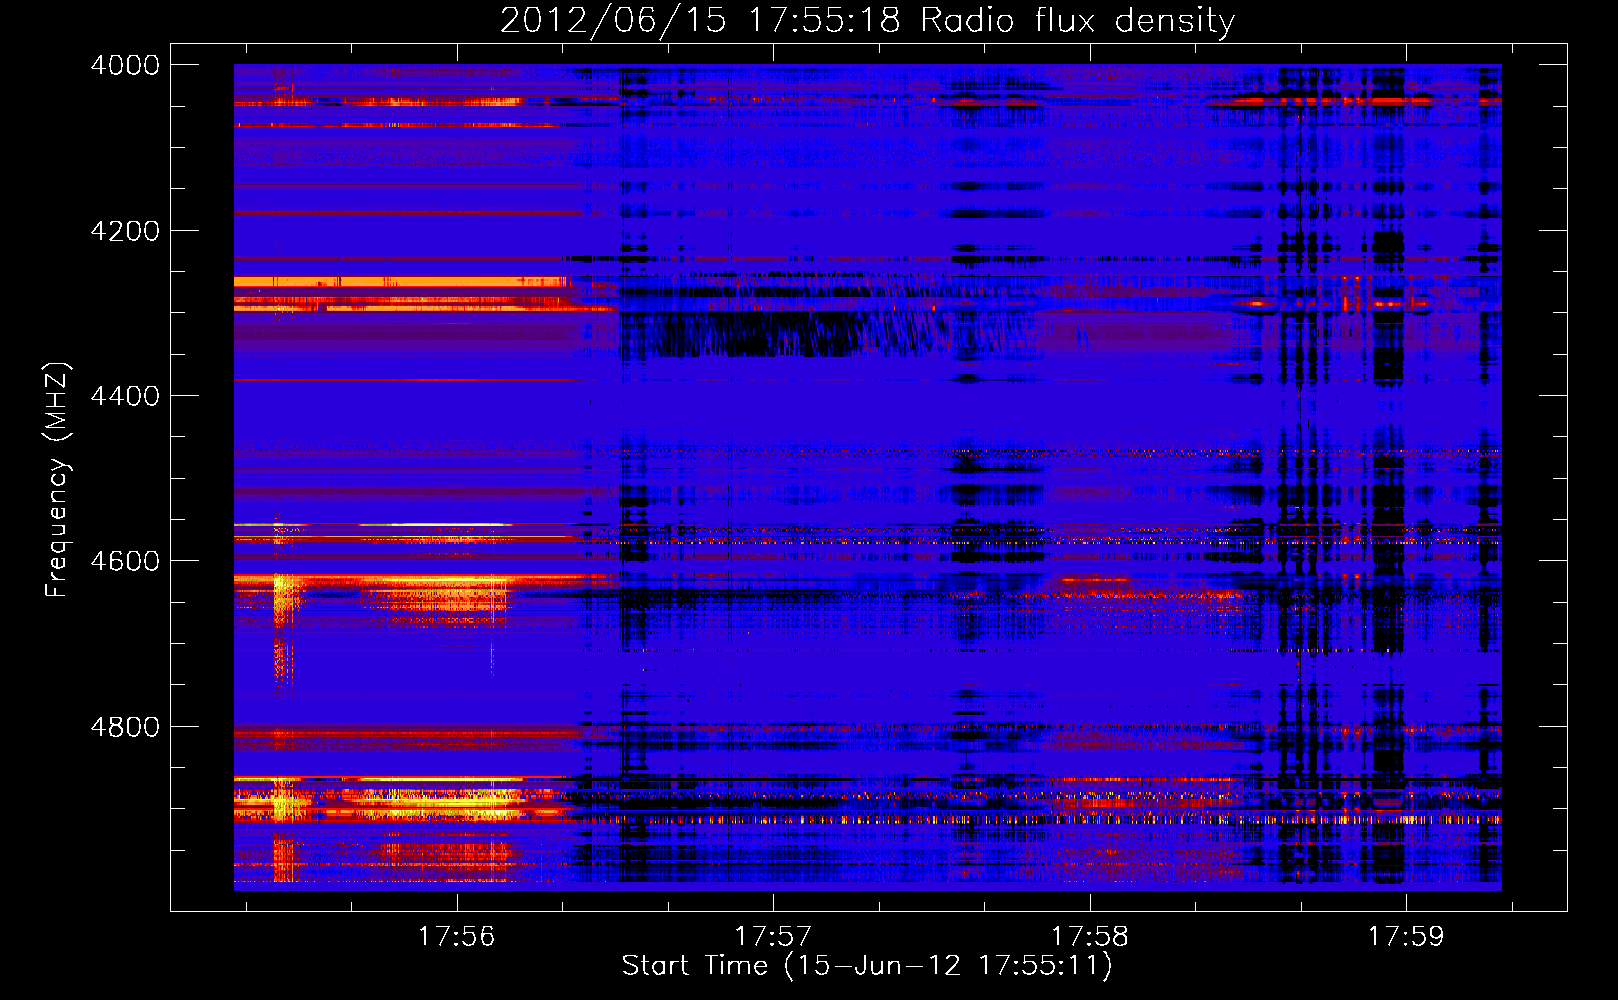This screenshot has width=1618, height=1000.
Task: Click the 4600 frequency axis label
Action: click(125, 561)
